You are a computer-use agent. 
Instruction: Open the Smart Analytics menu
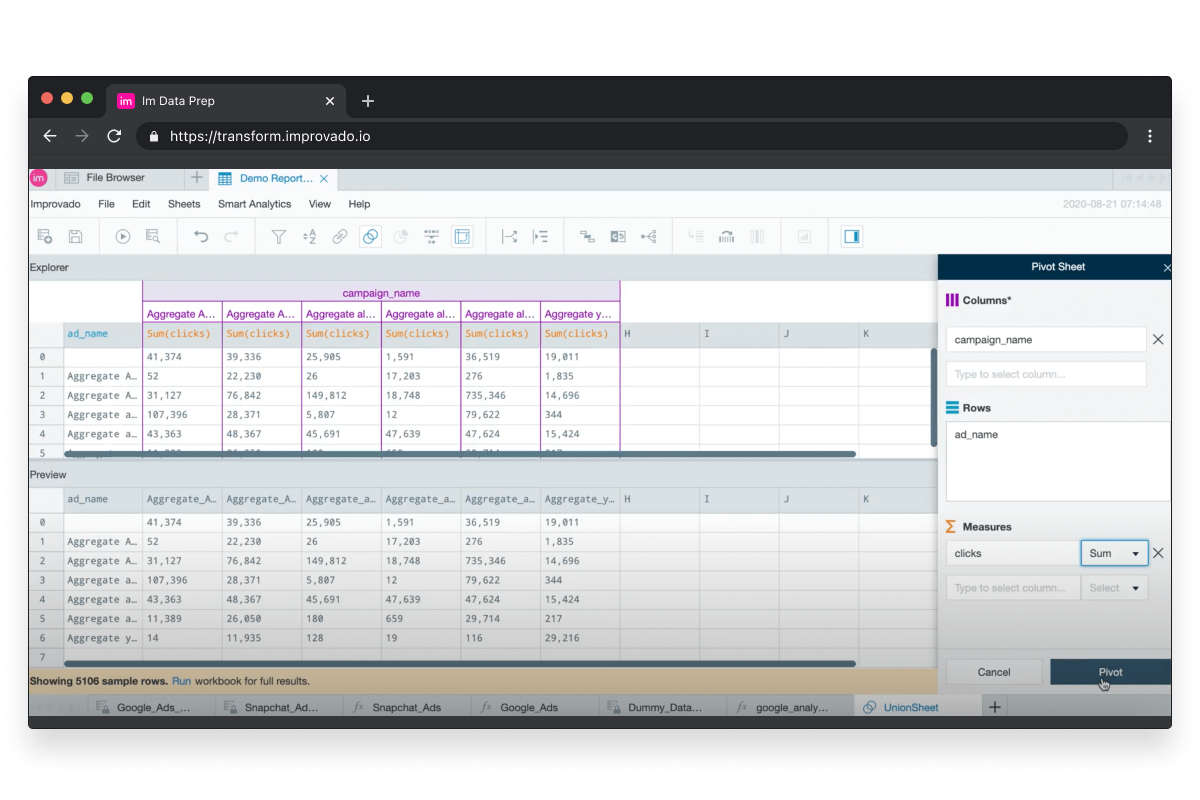pos(254,204)
